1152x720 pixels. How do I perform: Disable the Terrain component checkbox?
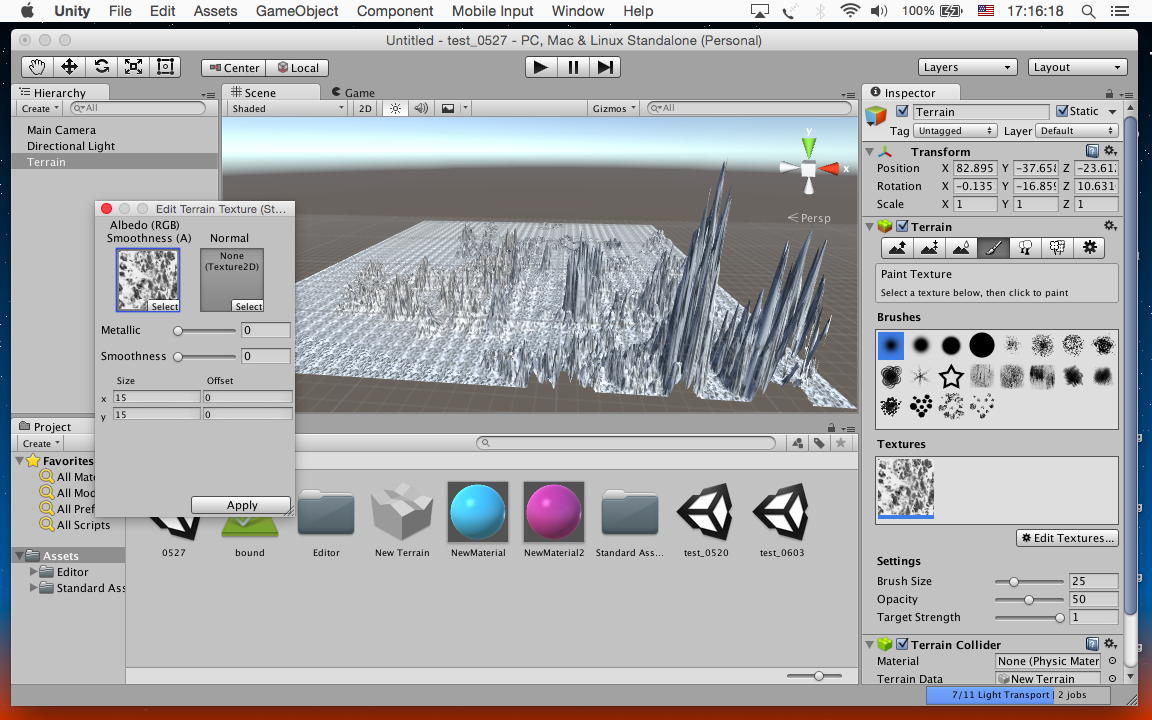tap(902, 227)
